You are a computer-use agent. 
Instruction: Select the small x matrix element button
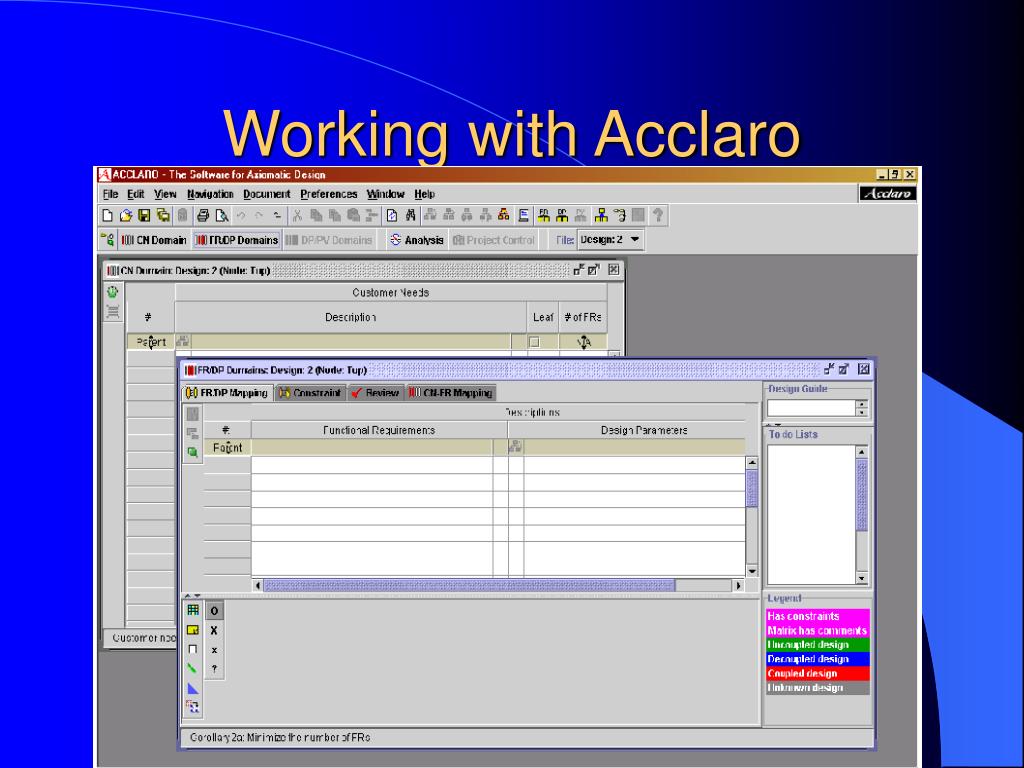[214, 650]
